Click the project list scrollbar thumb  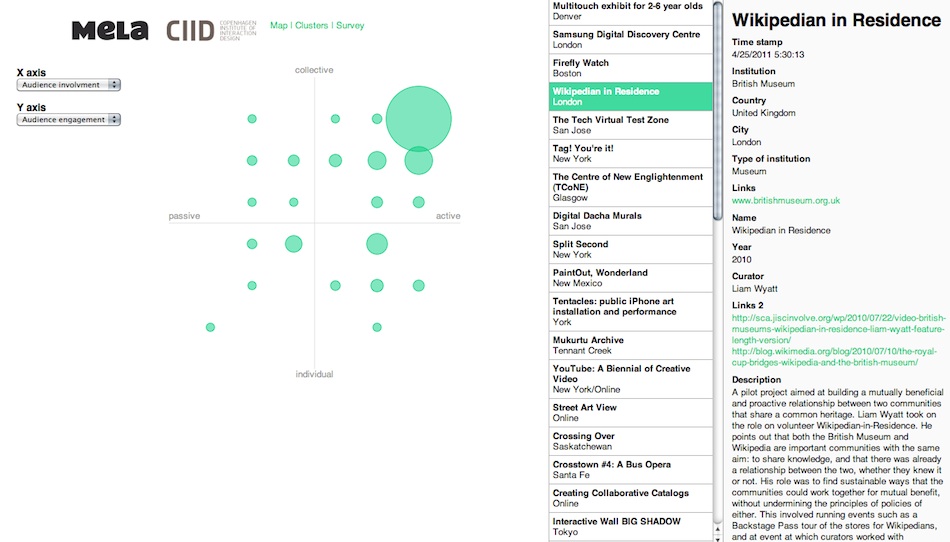(x=718, y=111)
